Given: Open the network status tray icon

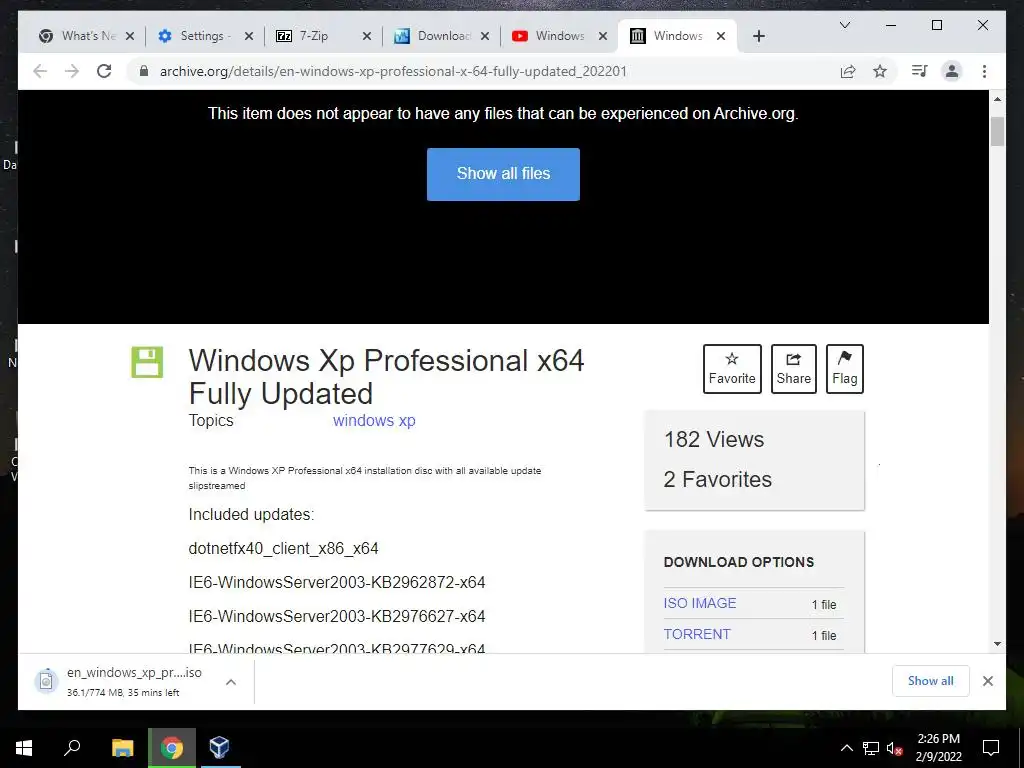Looking at the screenshot, I should [x=871, y=748].
